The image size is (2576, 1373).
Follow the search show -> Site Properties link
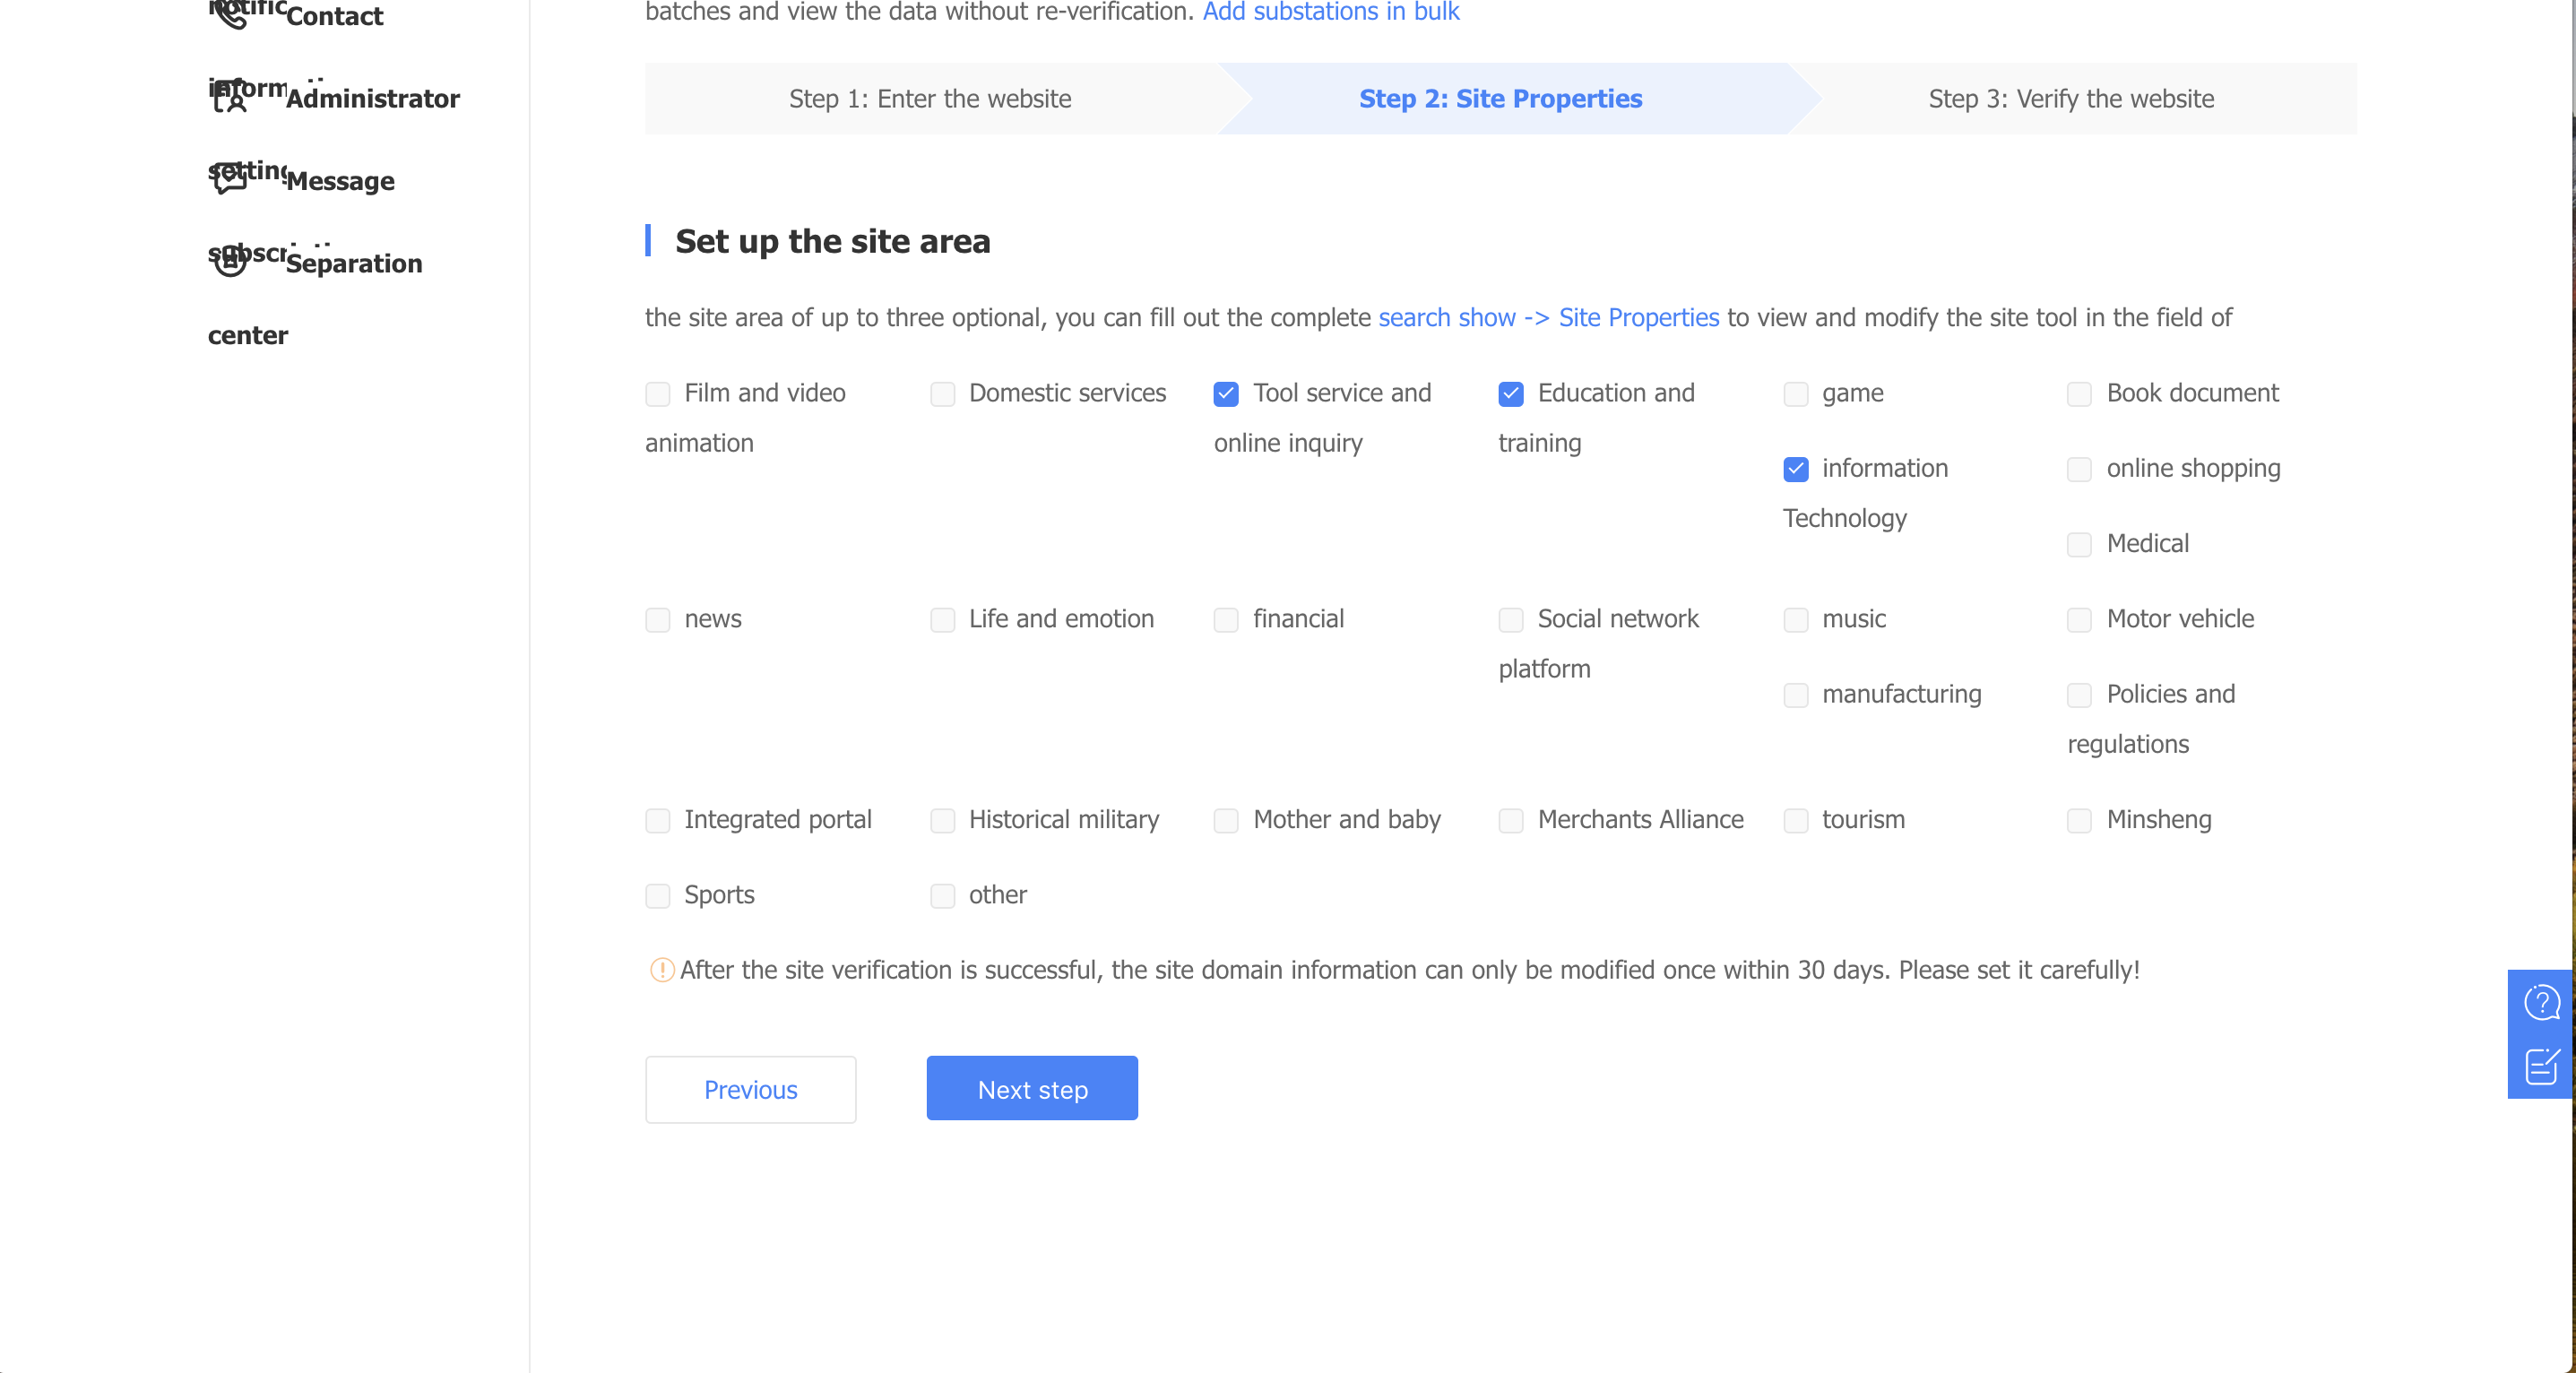1548,318
